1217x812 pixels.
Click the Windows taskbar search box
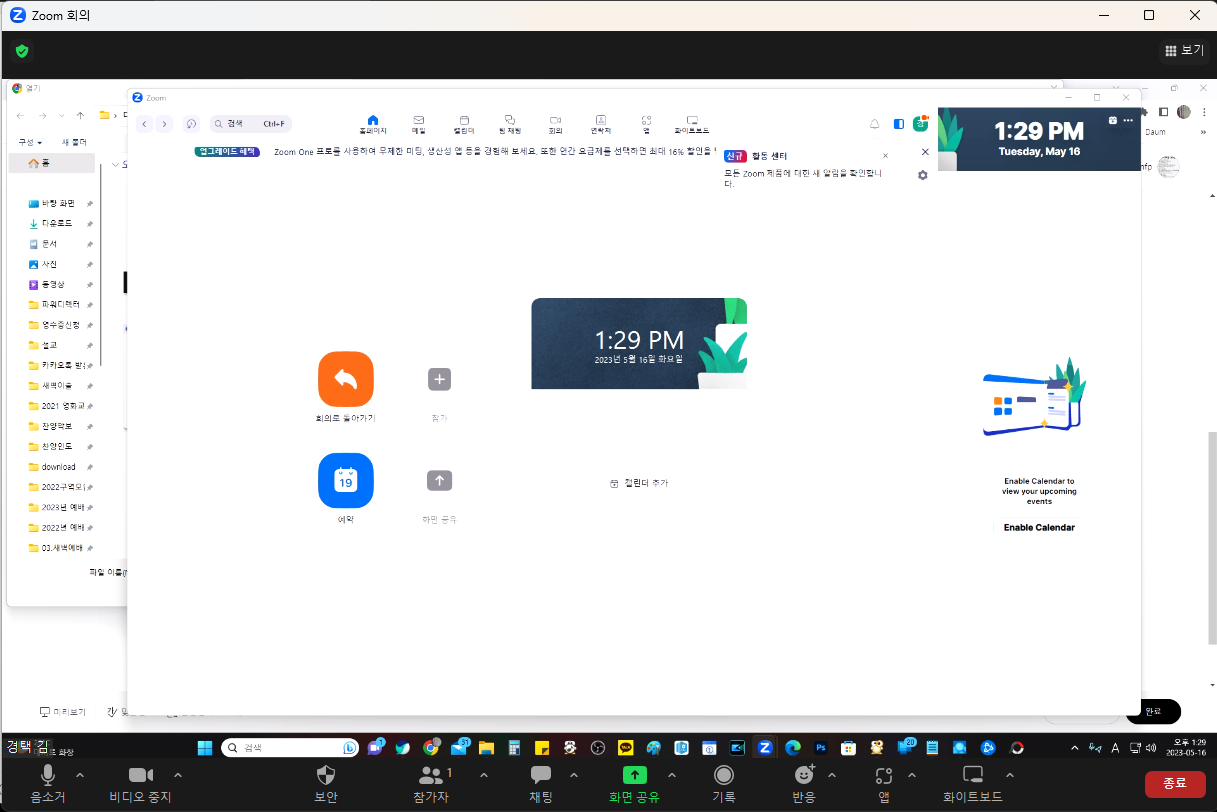(x=290, y=747)
